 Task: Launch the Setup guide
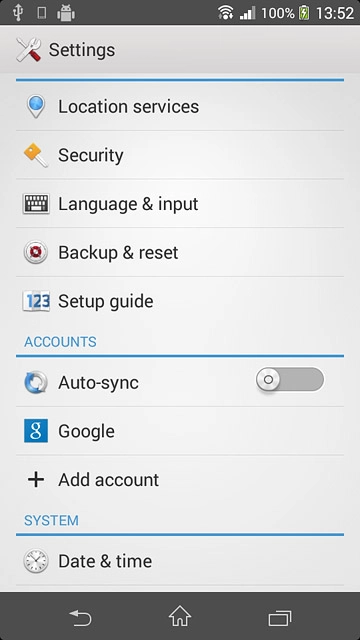coord(180,301)
